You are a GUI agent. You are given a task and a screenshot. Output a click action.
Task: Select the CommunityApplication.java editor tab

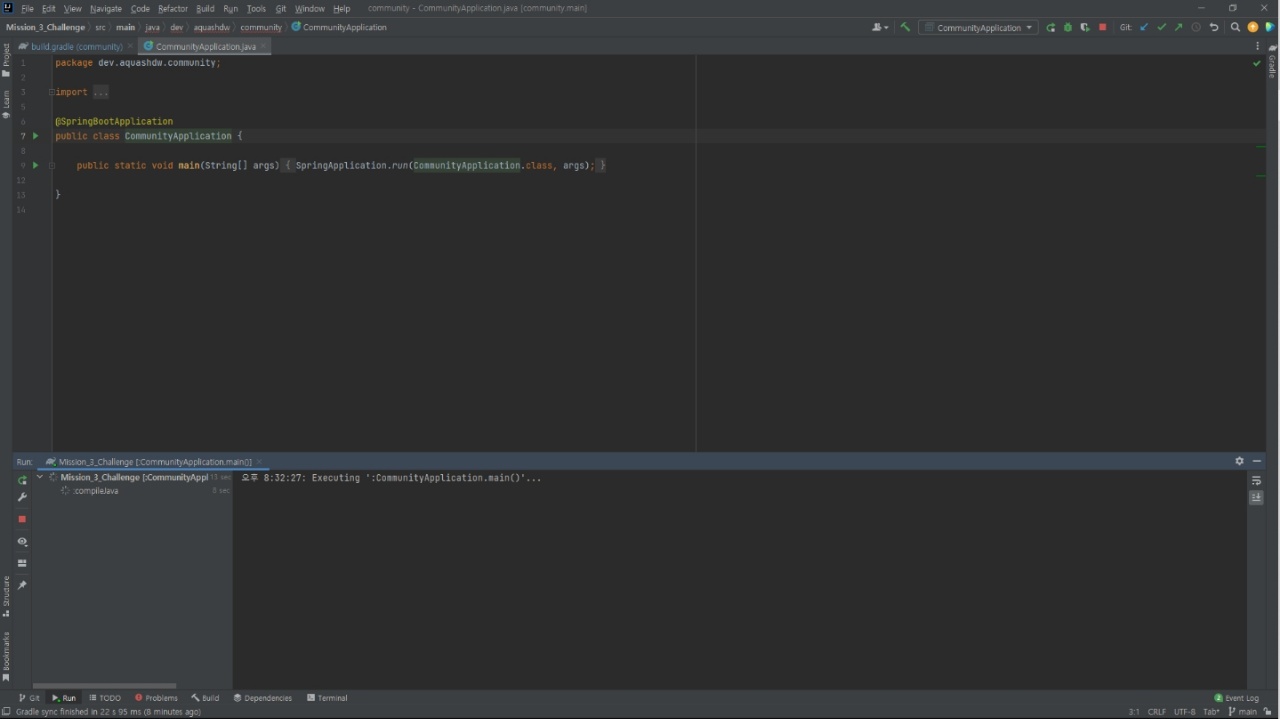pyautogui.click(x=206, y=46)
